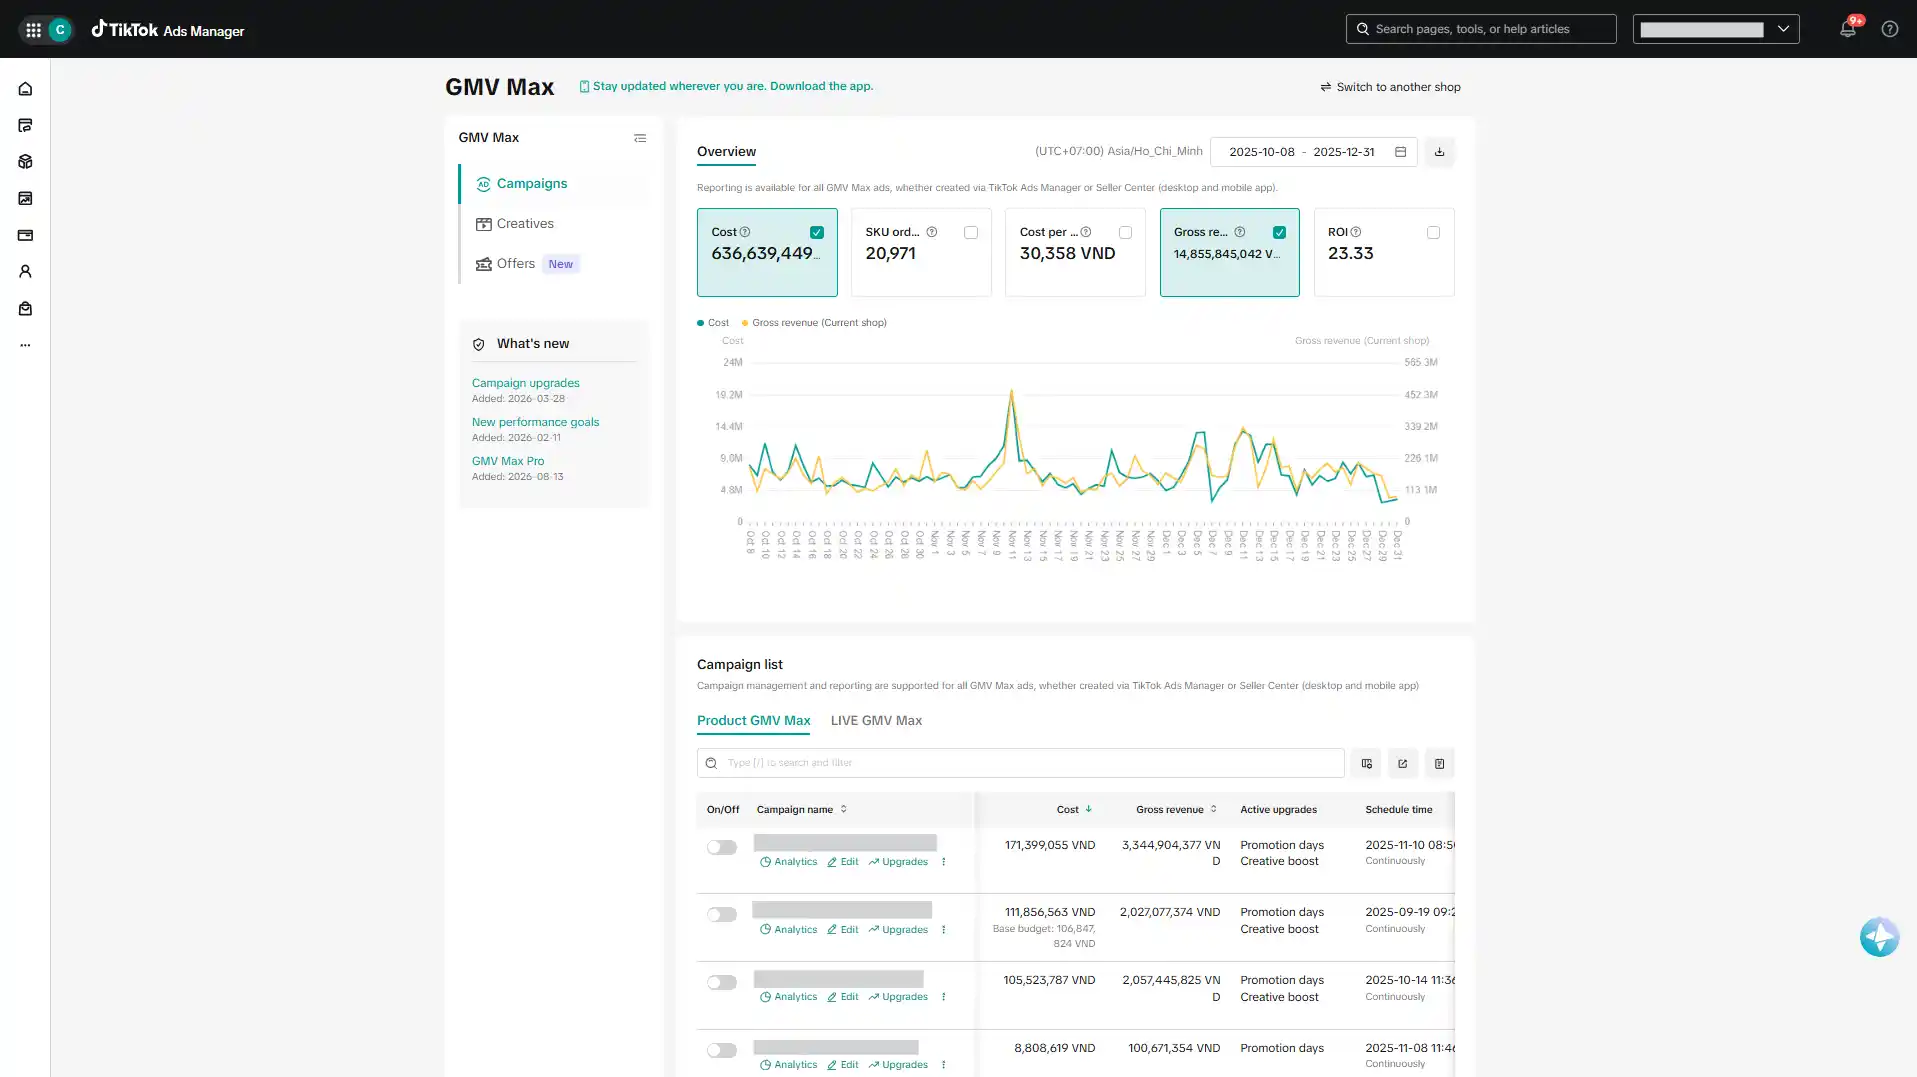The width and height of the screenshot is (1917, 1077).
Task: Sort by Cost column arrow
Action: (x=1088, y=809)
